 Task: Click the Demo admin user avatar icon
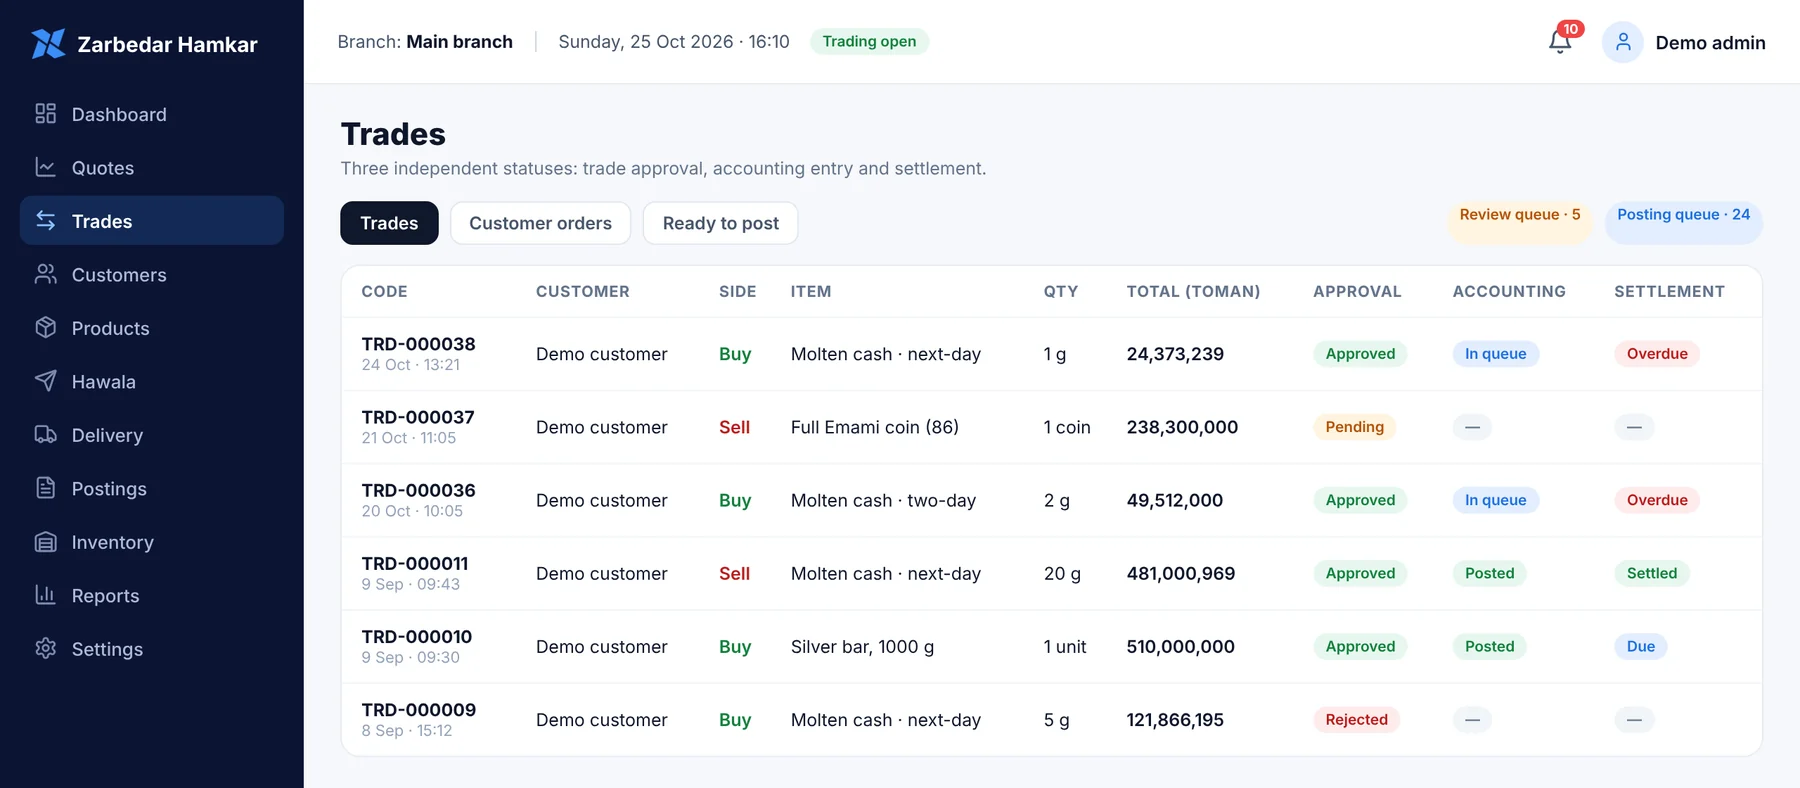click(1622, 42)
